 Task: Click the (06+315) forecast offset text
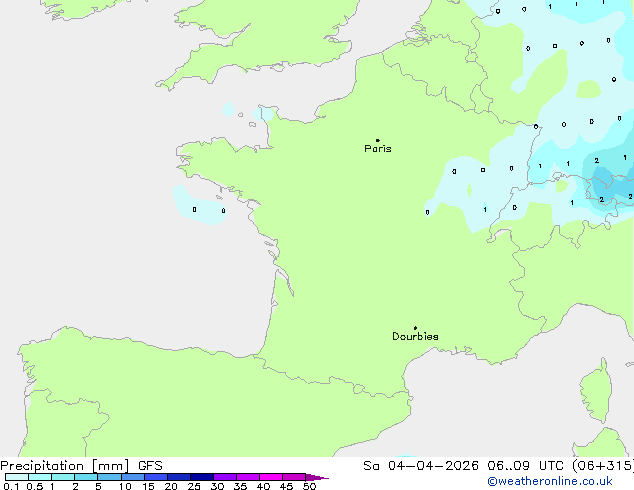[601, 466]
